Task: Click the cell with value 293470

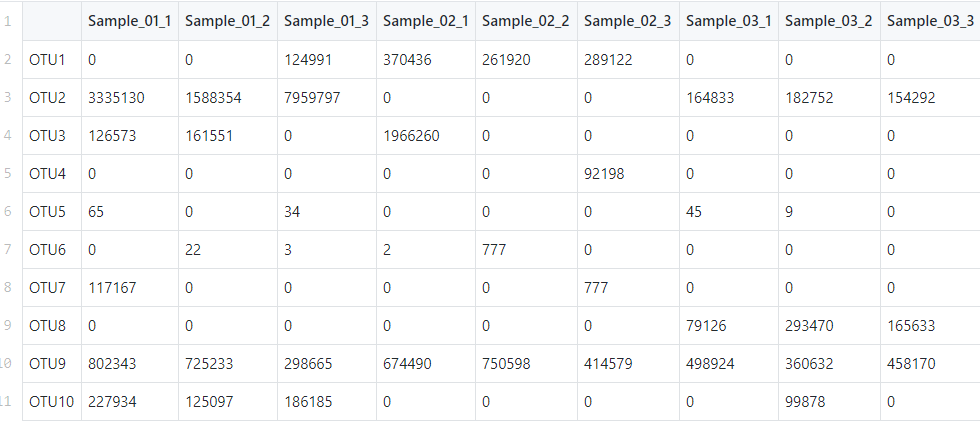Action: [829, 325]
